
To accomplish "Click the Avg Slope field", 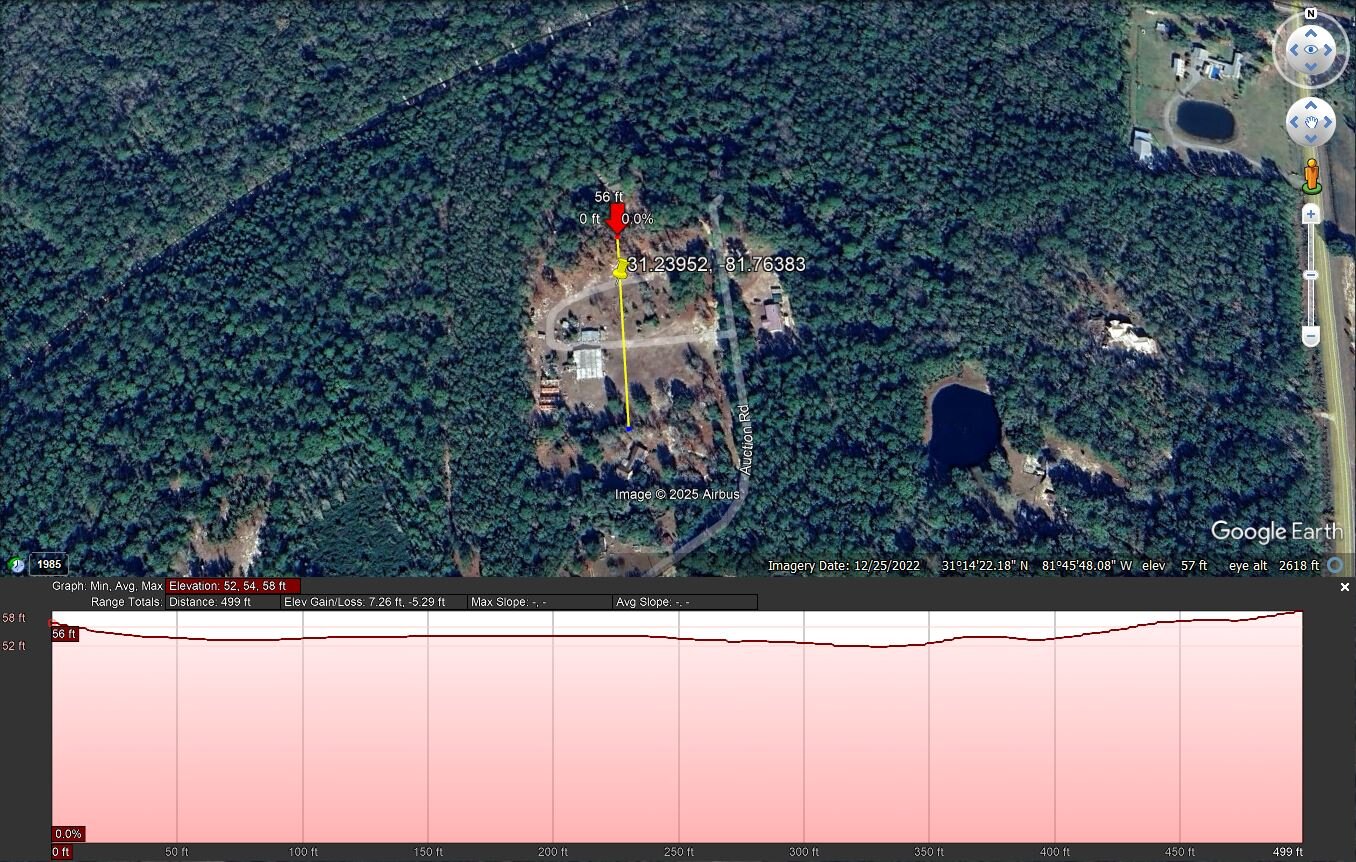I will tap(684, 602).
